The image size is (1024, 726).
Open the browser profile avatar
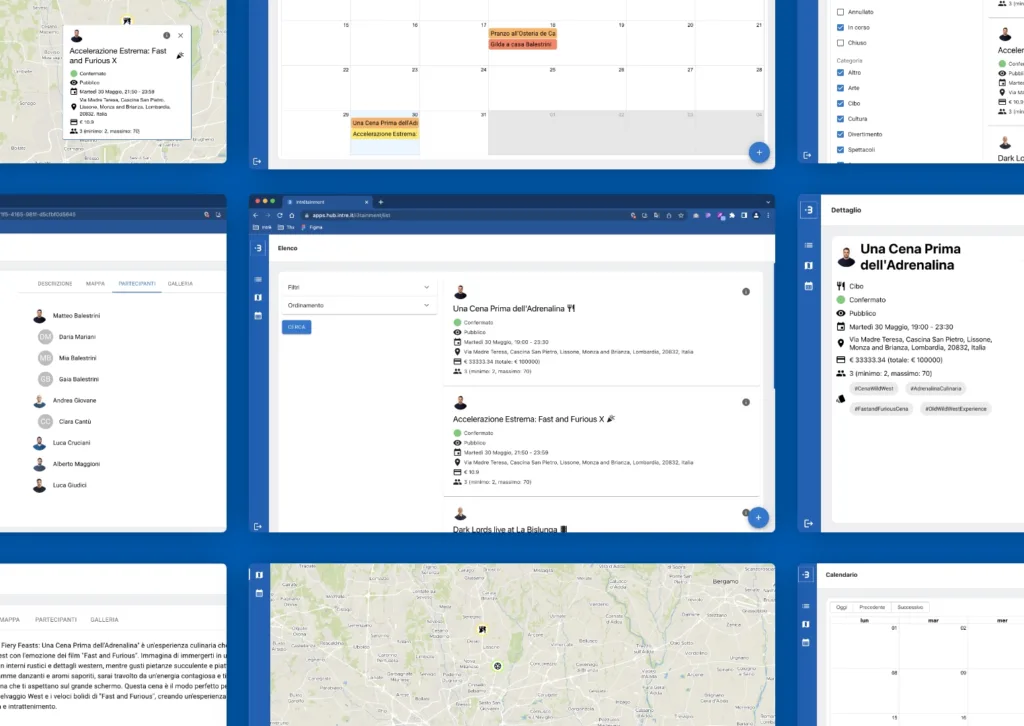[756, 215]
